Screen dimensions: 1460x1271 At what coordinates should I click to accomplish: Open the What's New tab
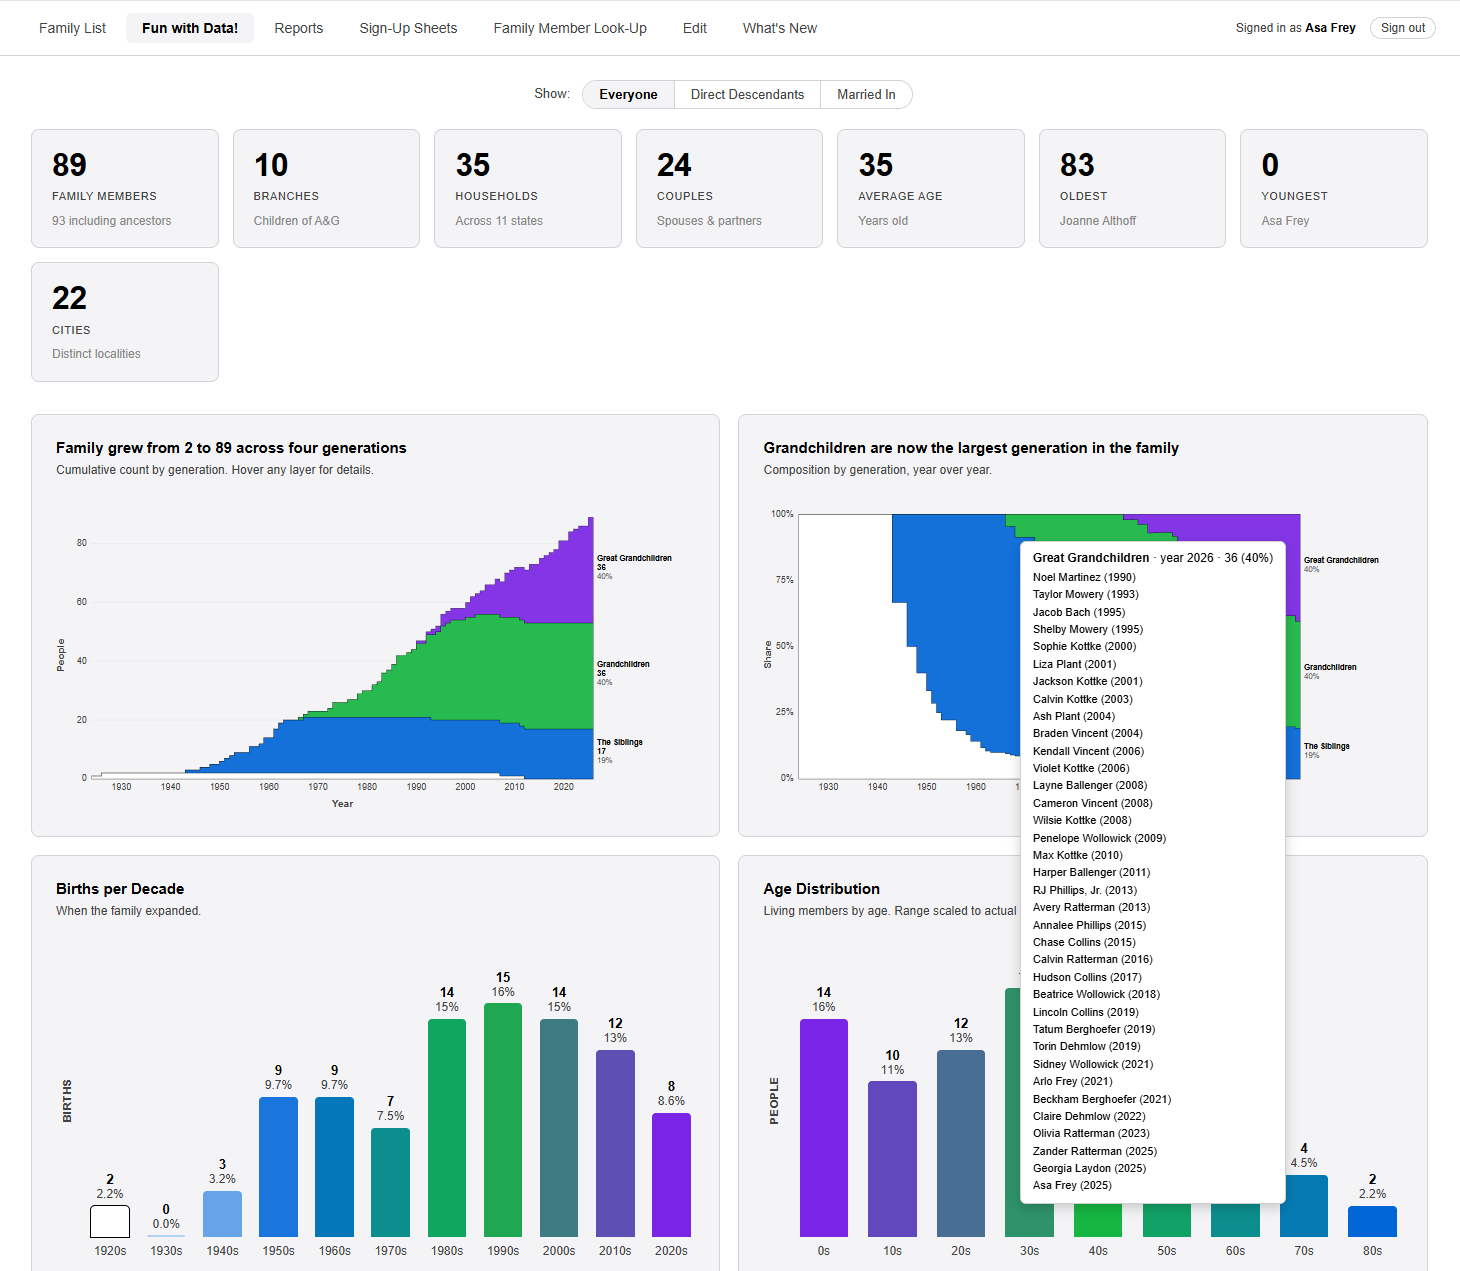pos(780,28)
